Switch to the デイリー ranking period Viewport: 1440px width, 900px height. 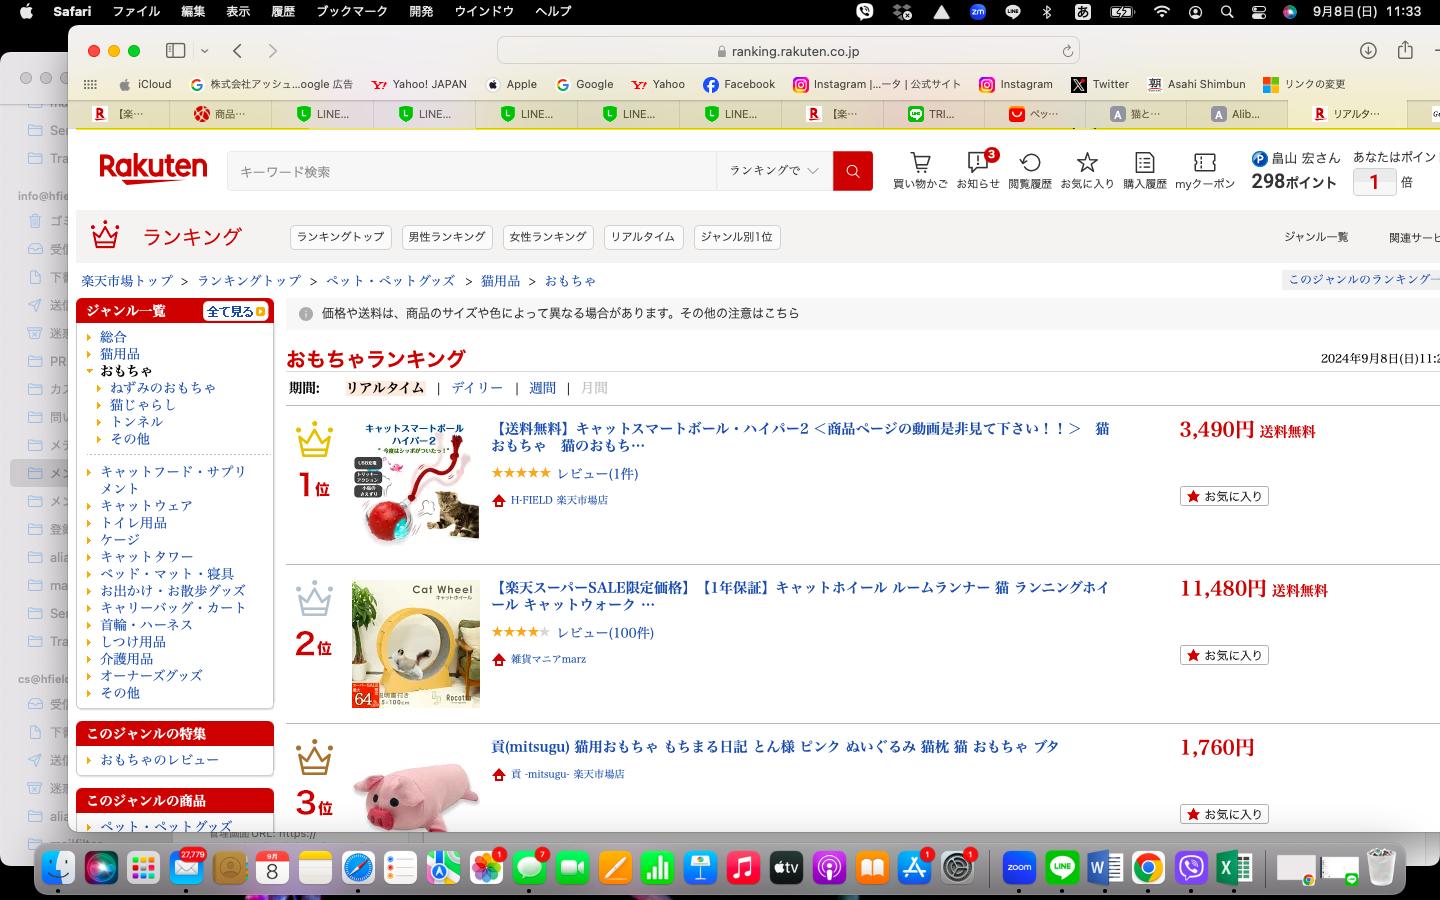click(x=477, y=388)
